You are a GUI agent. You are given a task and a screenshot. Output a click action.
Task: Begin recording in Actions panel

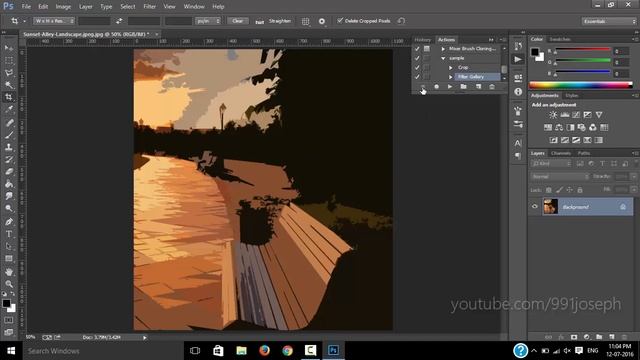click(436, 87)
